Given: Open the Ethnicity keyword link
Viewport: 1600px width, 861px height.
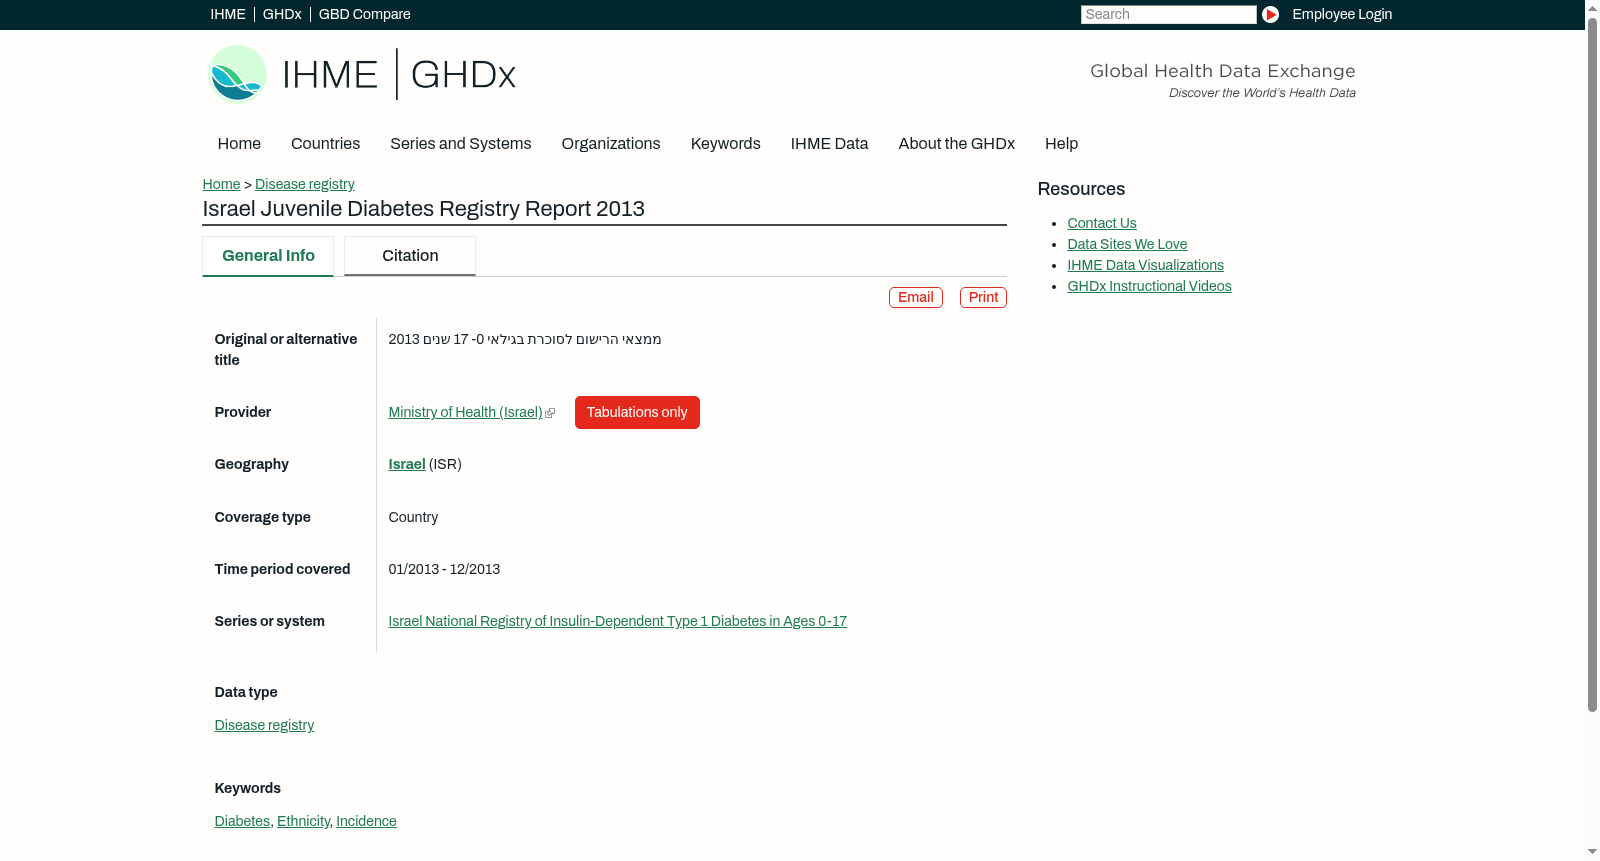Looking at the screenshot, I should 303,821.
